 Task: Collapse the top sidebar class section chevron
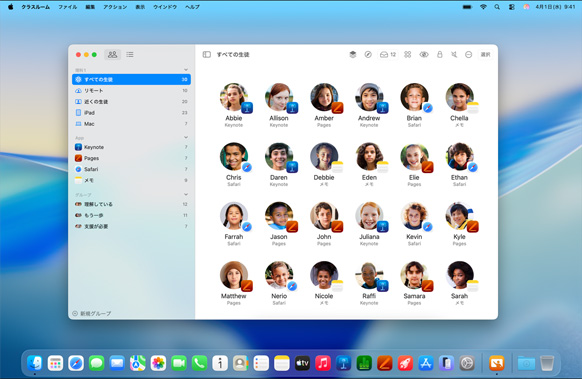186,70
